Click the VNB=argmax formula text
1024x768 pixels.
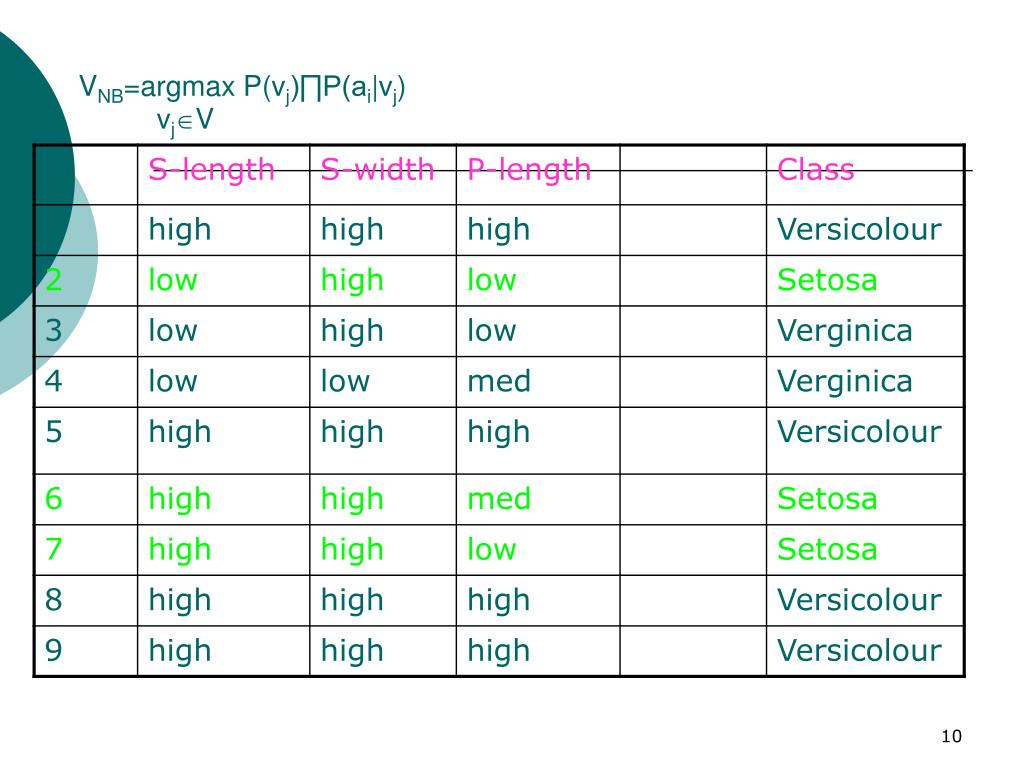point(242,89)
